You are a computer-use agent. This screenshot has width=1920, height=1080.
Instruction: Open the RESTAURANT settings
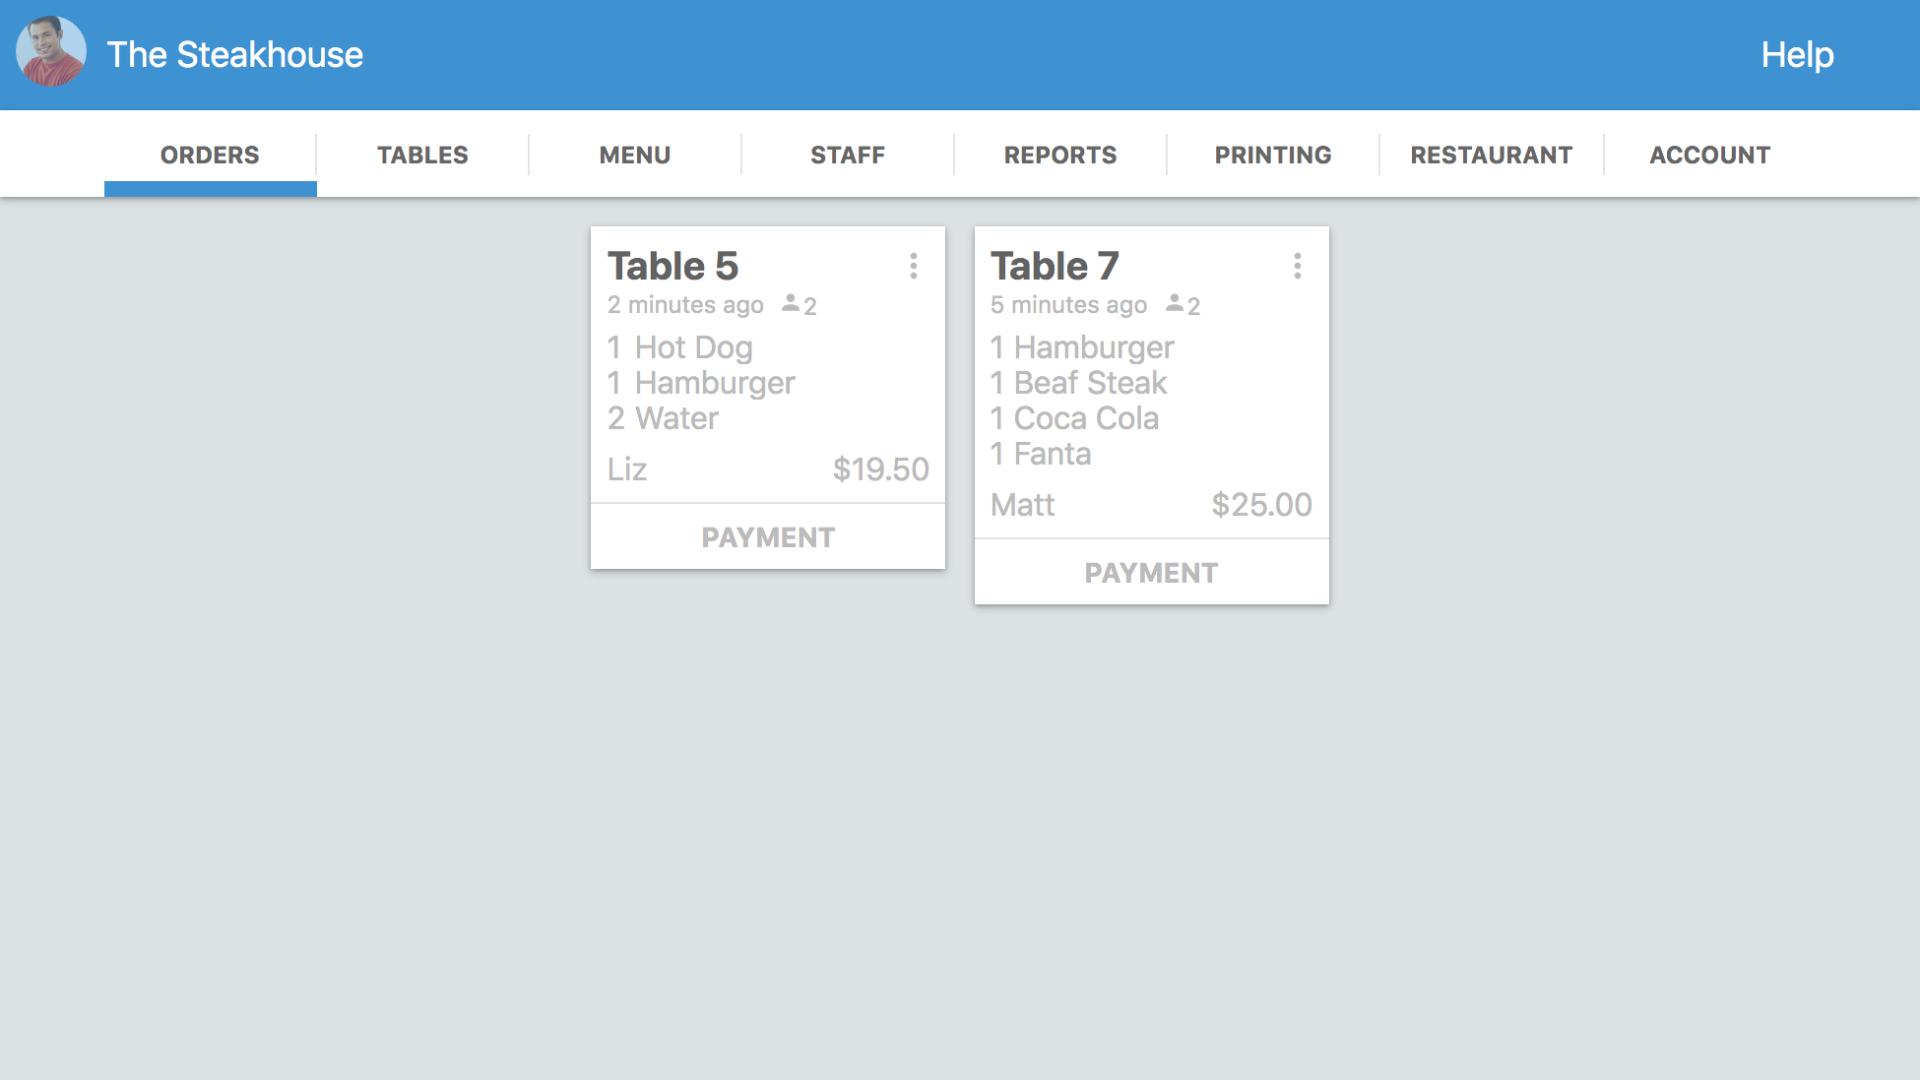(1490, 154)
